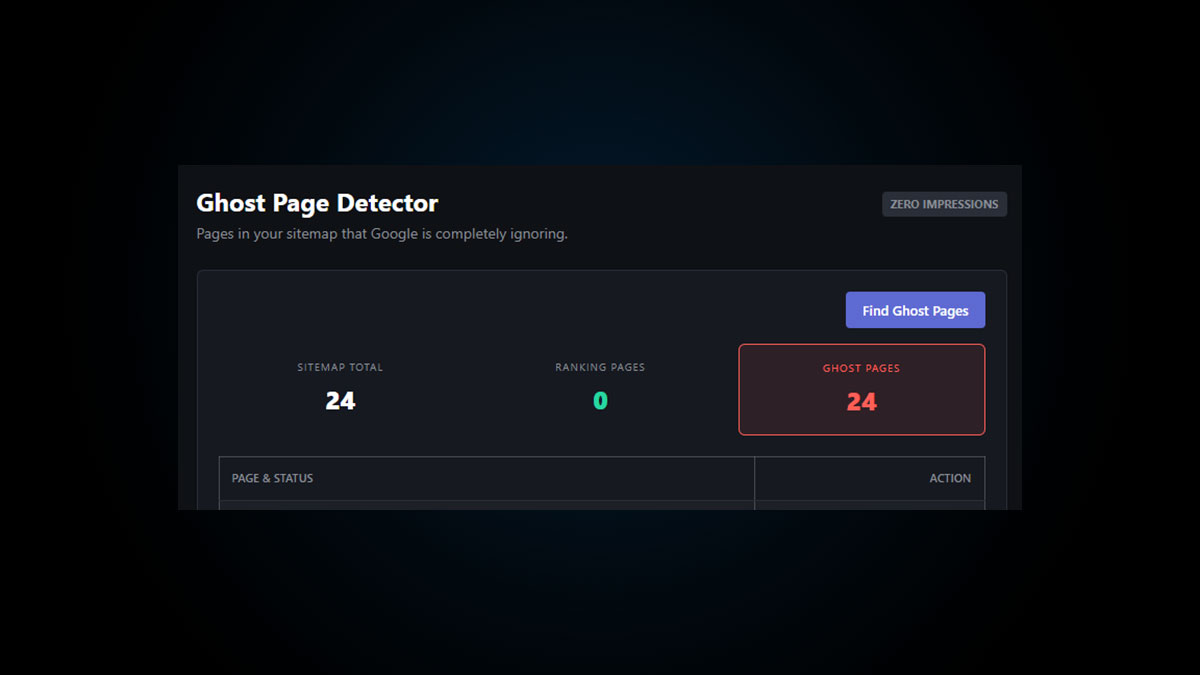Click the Ghost Page Detector heading

click(x=317, y=203)
